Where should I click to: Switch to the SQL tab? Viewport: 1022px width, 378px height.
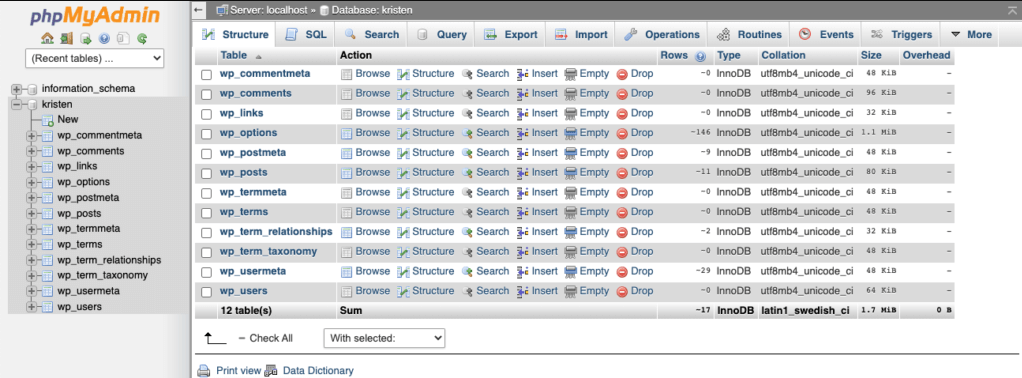pyautogui.click(x=306, y=35)
